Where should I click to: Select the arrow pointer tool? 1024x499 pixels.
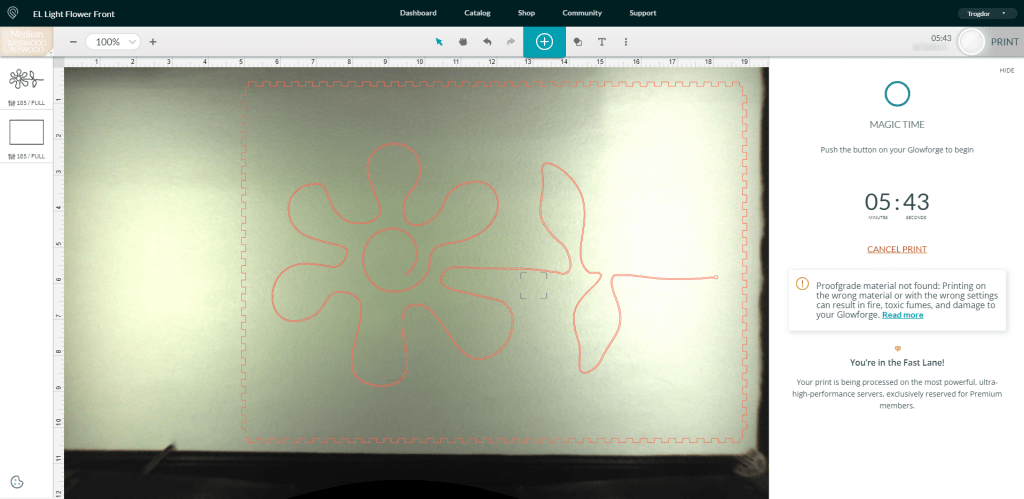tap(439, 42)
